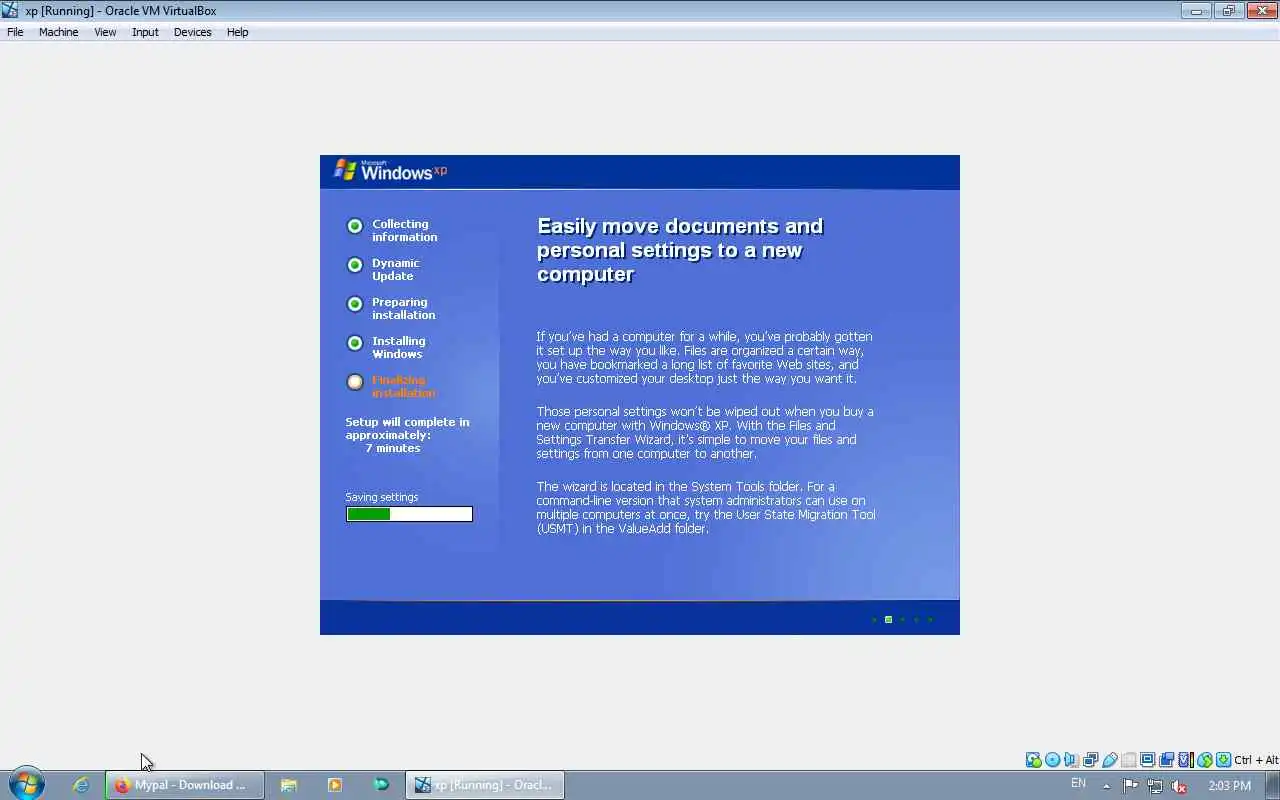This screenshot has width=1280, height=800.
Task: Click the USB devices status icon
Action: tap(1110, 760)
